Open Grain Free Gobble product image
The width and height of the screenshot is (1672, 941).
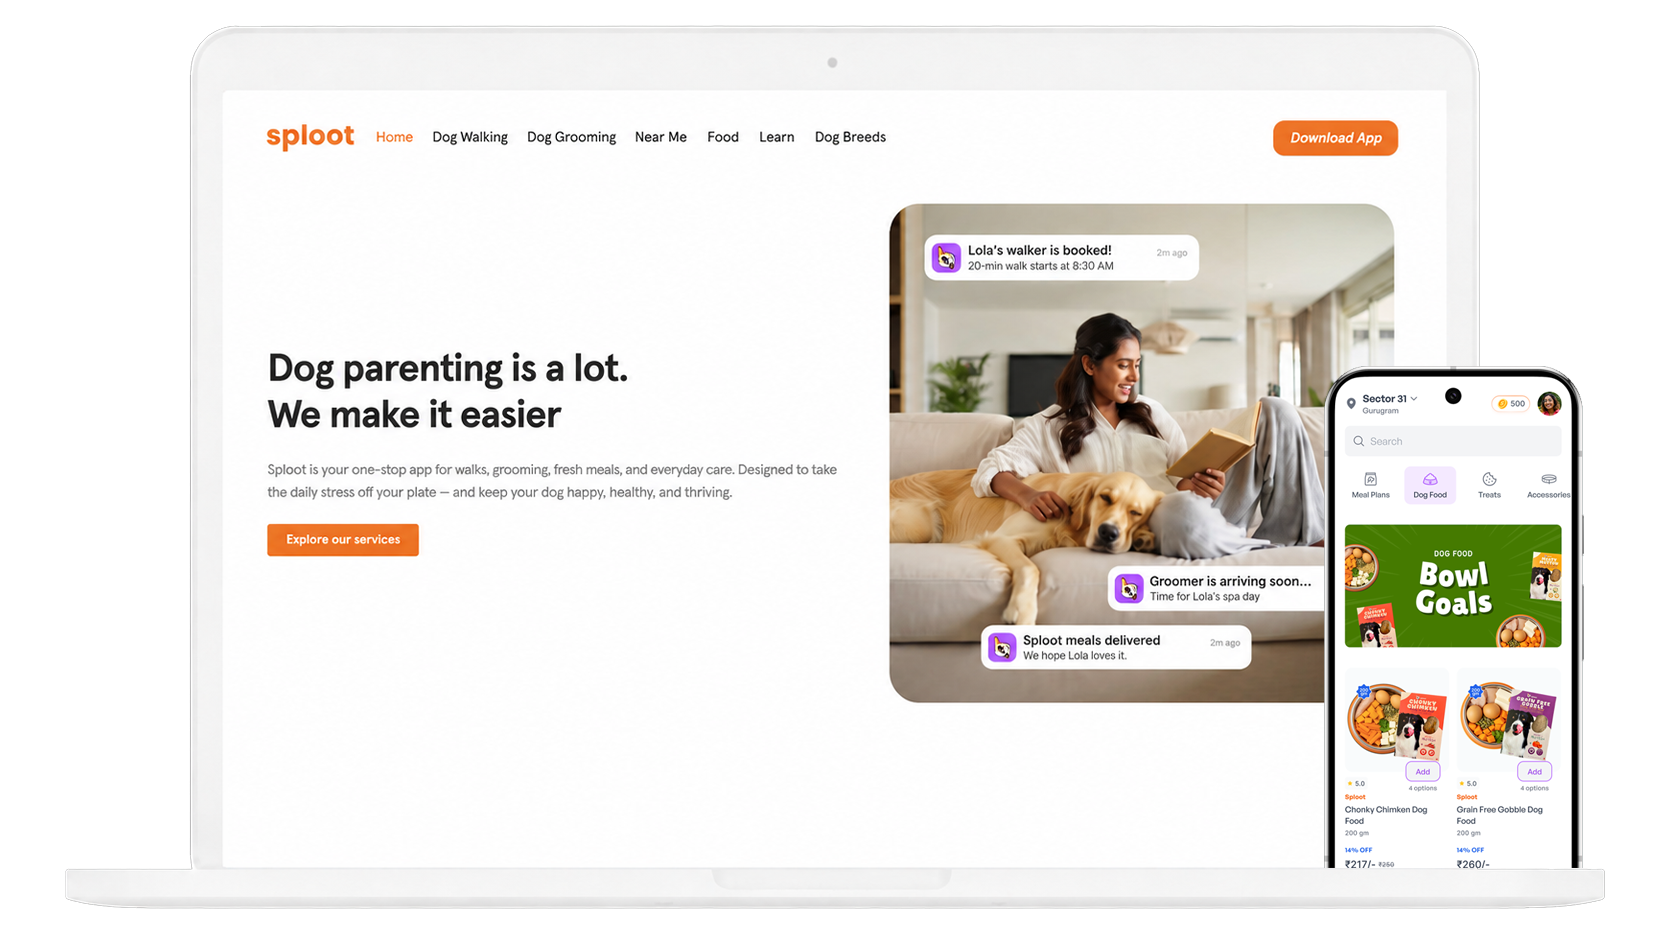(x=1508, y=720)
